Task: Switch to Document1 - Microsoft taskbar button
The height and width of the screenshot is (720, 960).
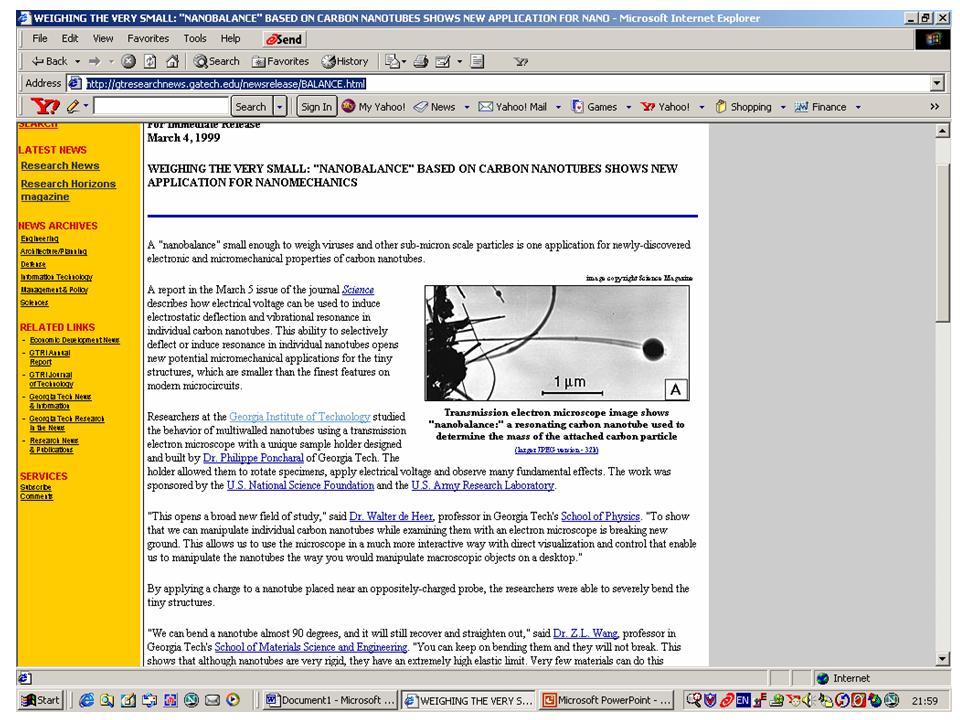Action: point(330,700)
